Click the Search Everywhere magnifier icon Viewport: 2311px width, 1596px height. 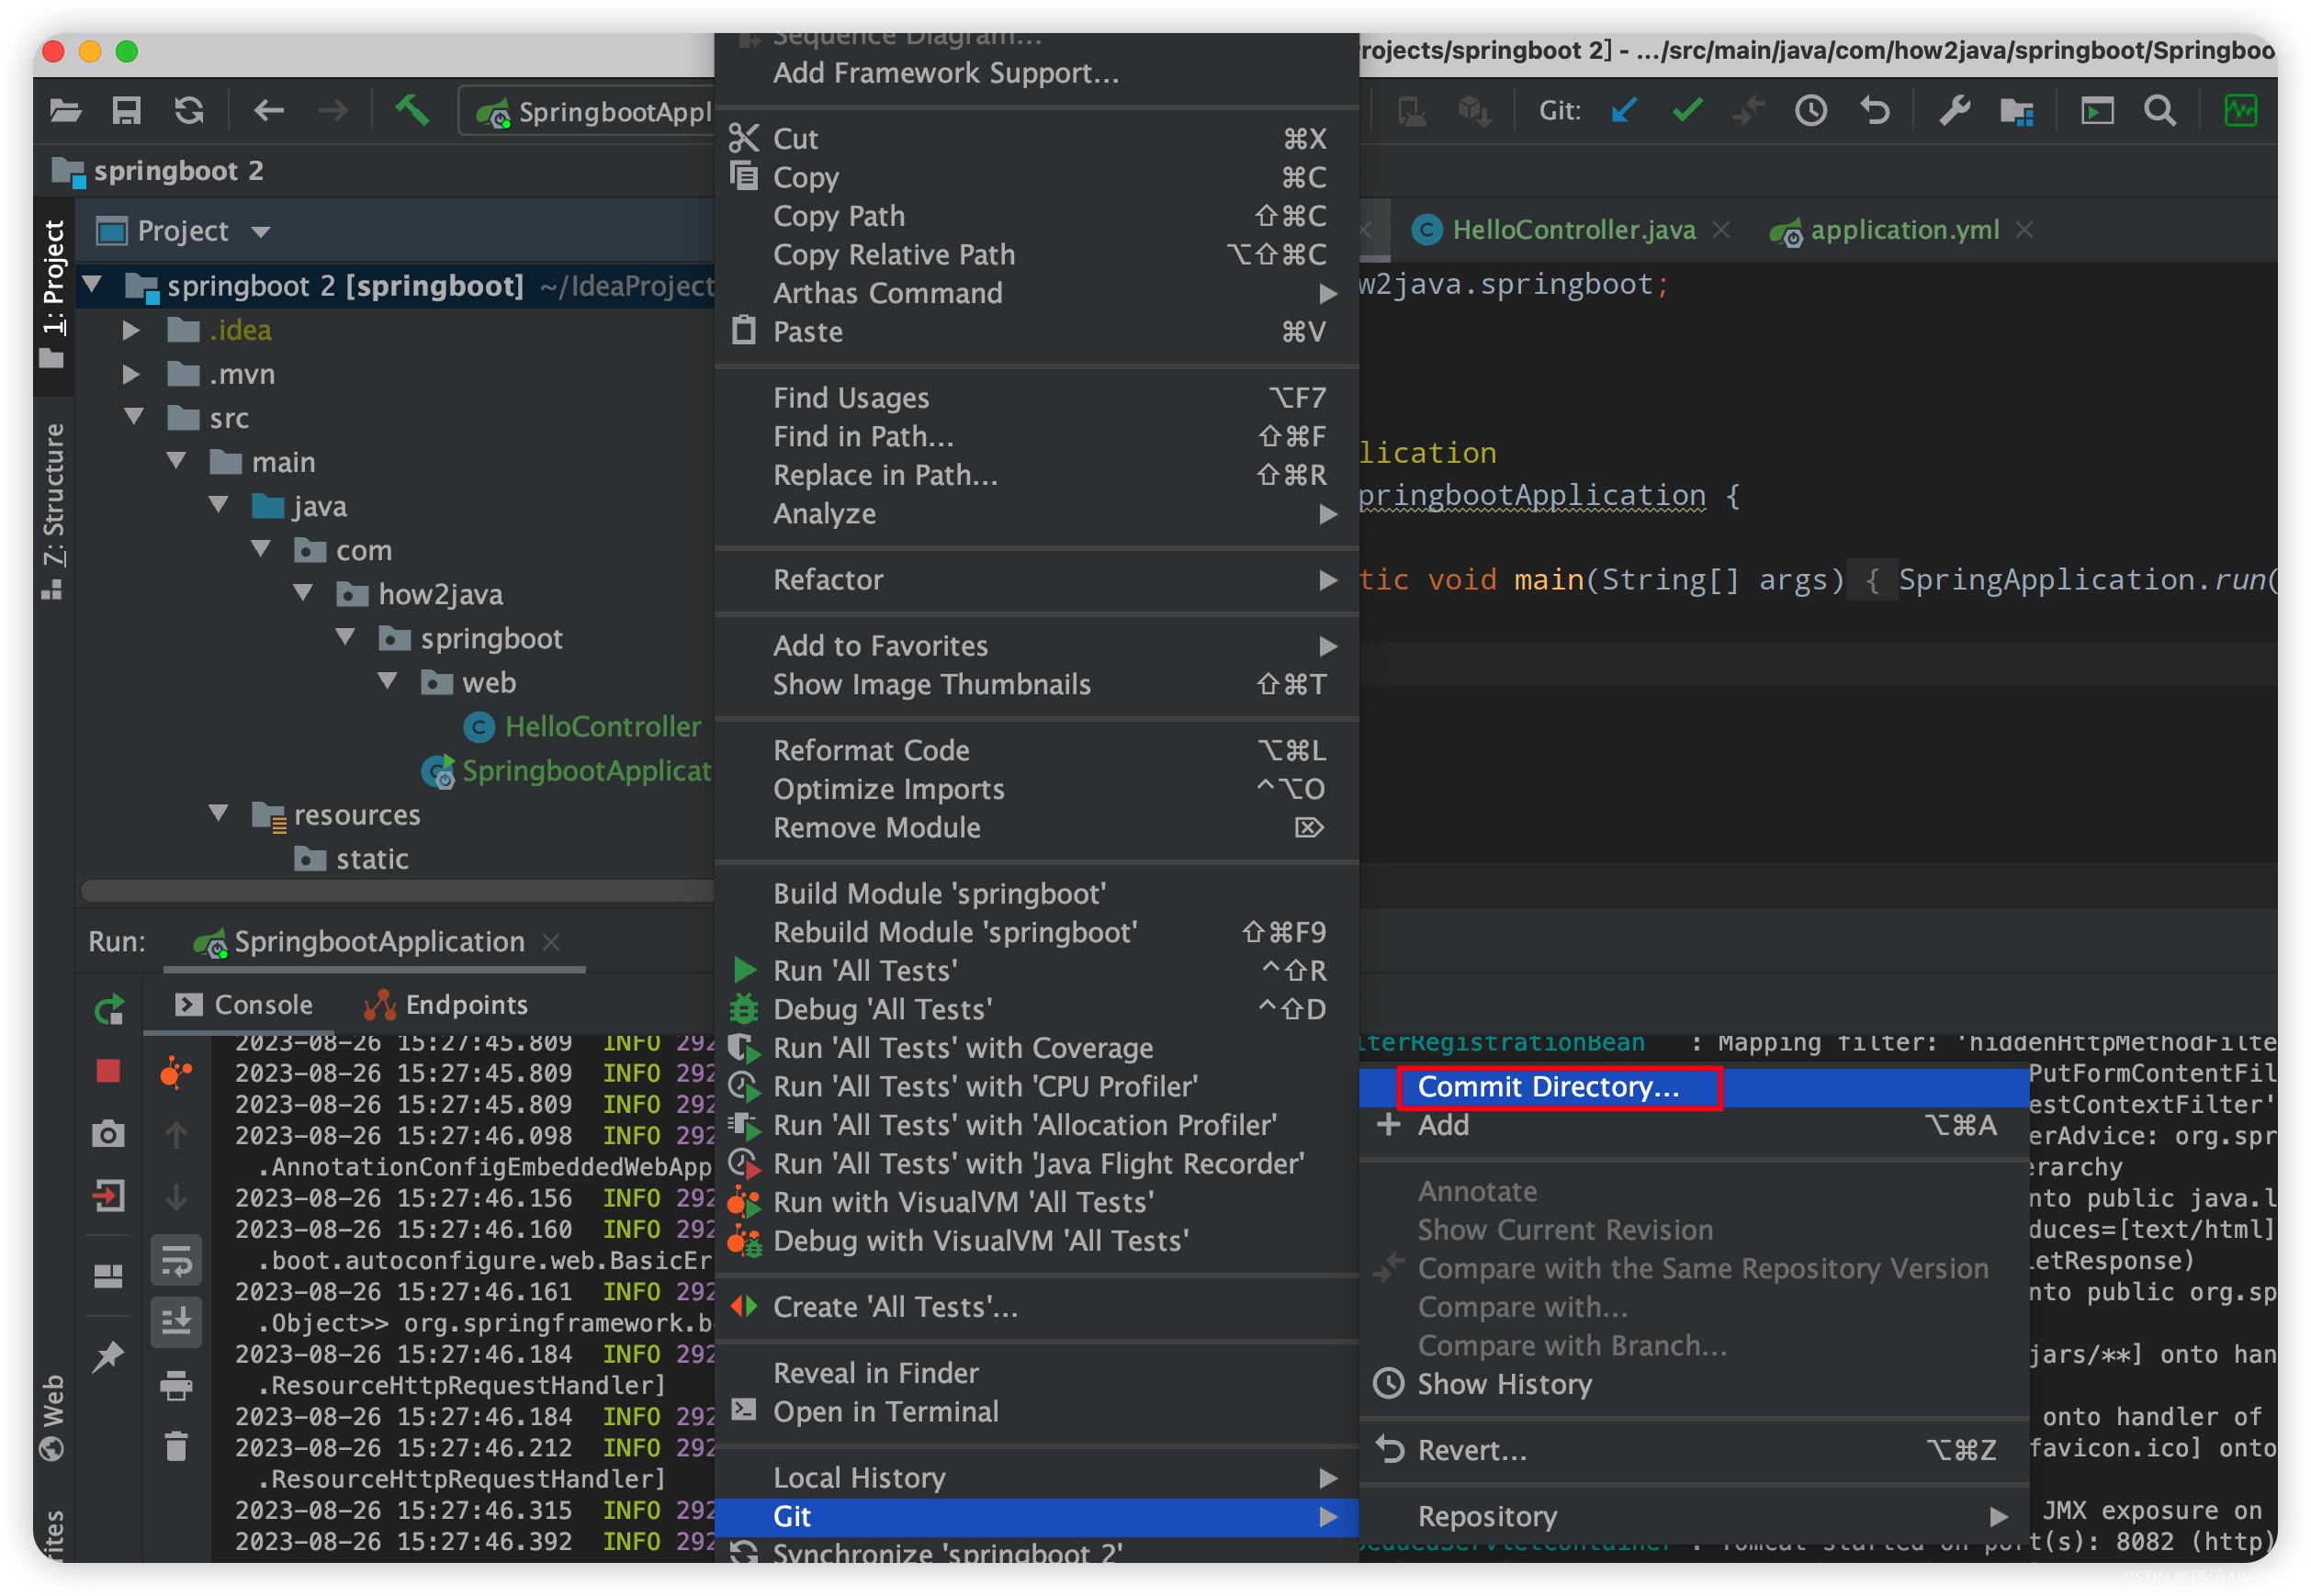pyautogui.click(x=2160, y=110)
